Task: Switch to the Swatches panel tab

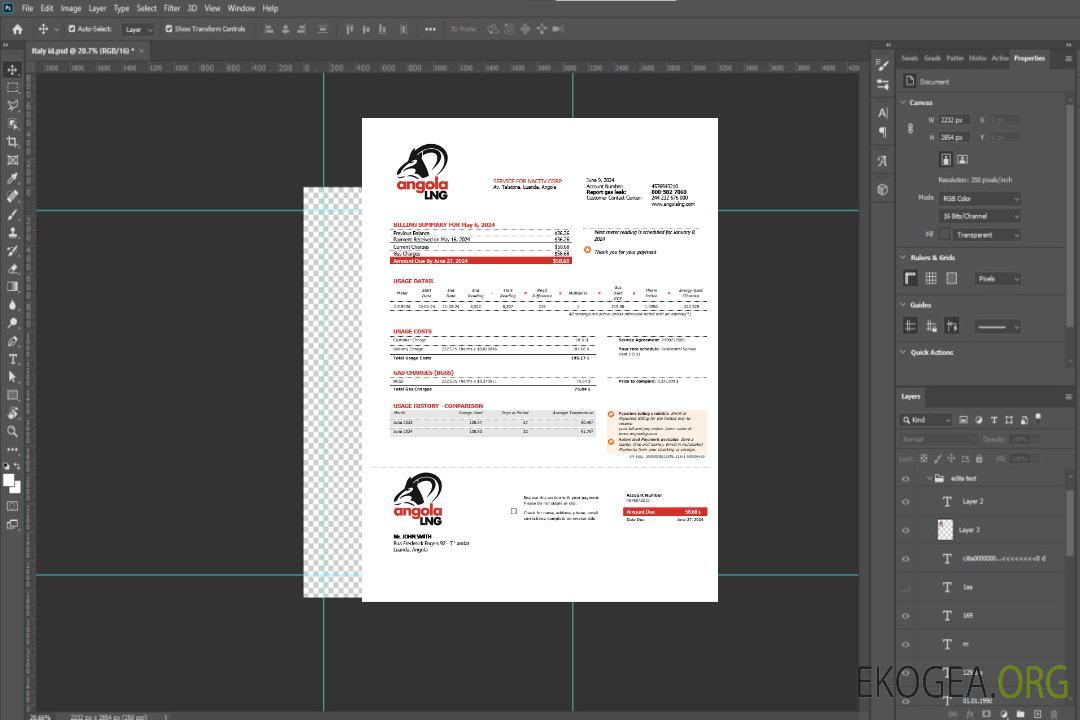Action: [909, 58]
